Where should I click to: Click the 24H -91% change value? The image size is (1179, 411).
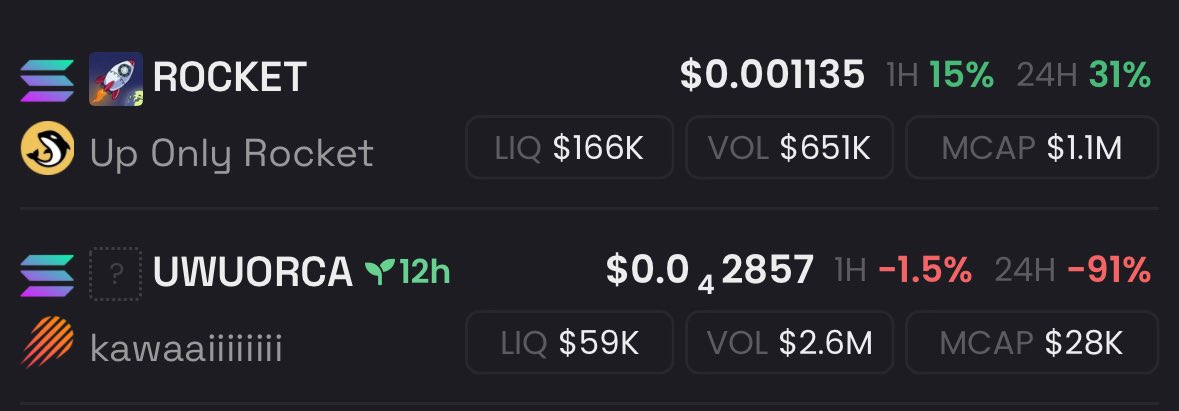pos(1109,270)
